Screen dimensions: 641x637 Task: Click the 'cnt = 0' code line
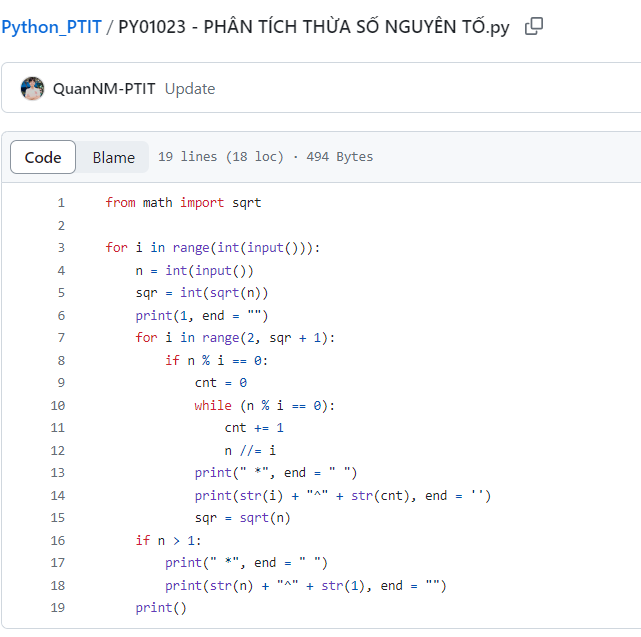(221, 382)
